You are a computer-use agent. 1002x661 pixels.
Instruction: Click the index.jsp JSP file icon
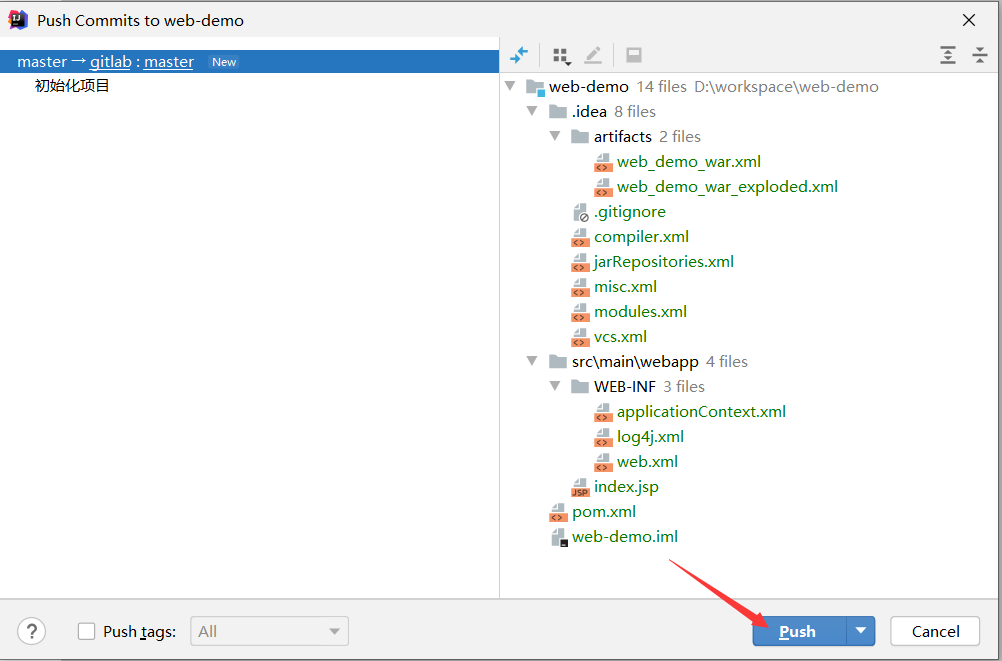[x=580, y=487]
